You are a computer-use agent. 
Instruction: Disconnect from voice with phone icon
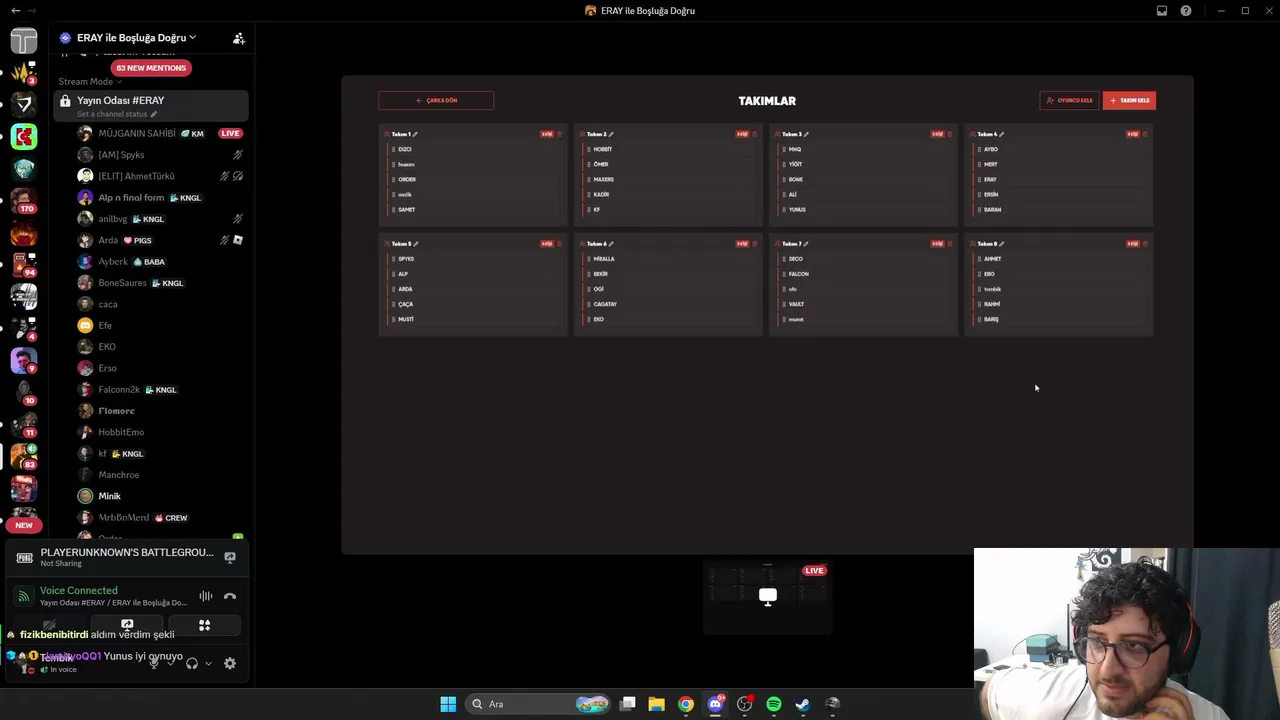(x=230, y=596)
